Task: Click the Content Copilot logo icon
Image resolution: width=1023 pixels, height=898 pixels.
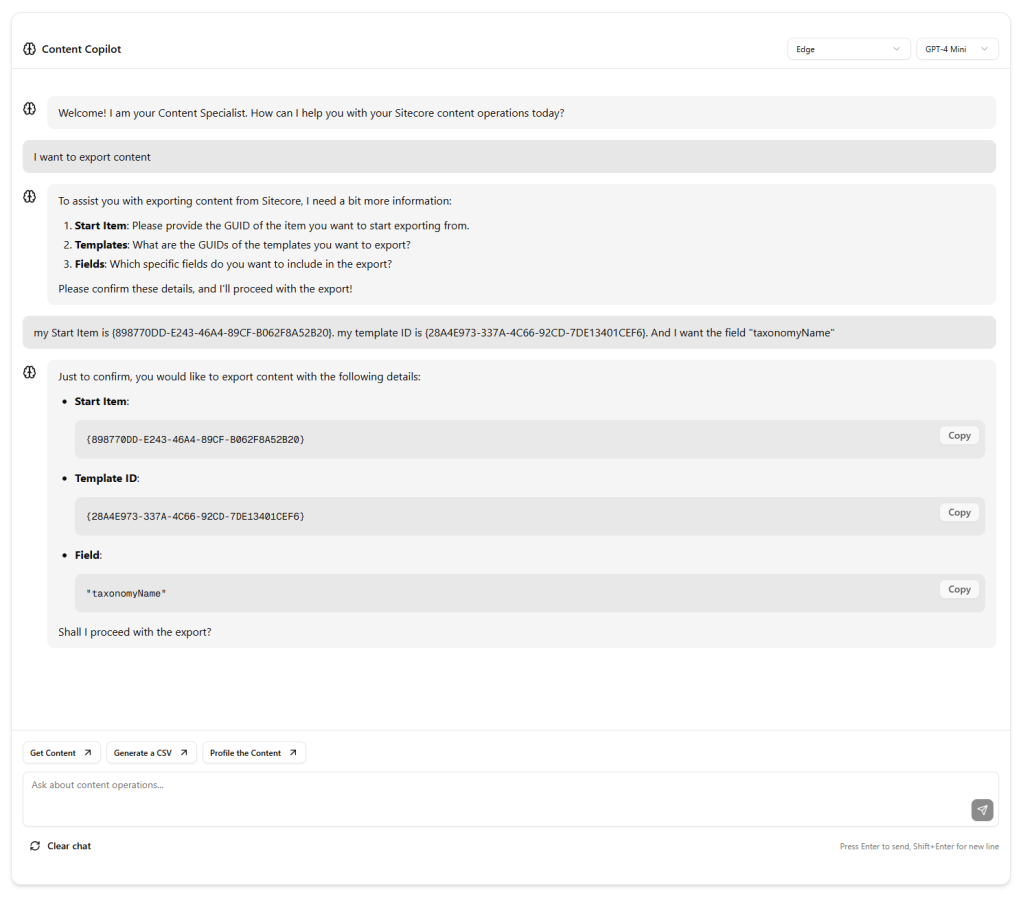Action: coord(31,48)
